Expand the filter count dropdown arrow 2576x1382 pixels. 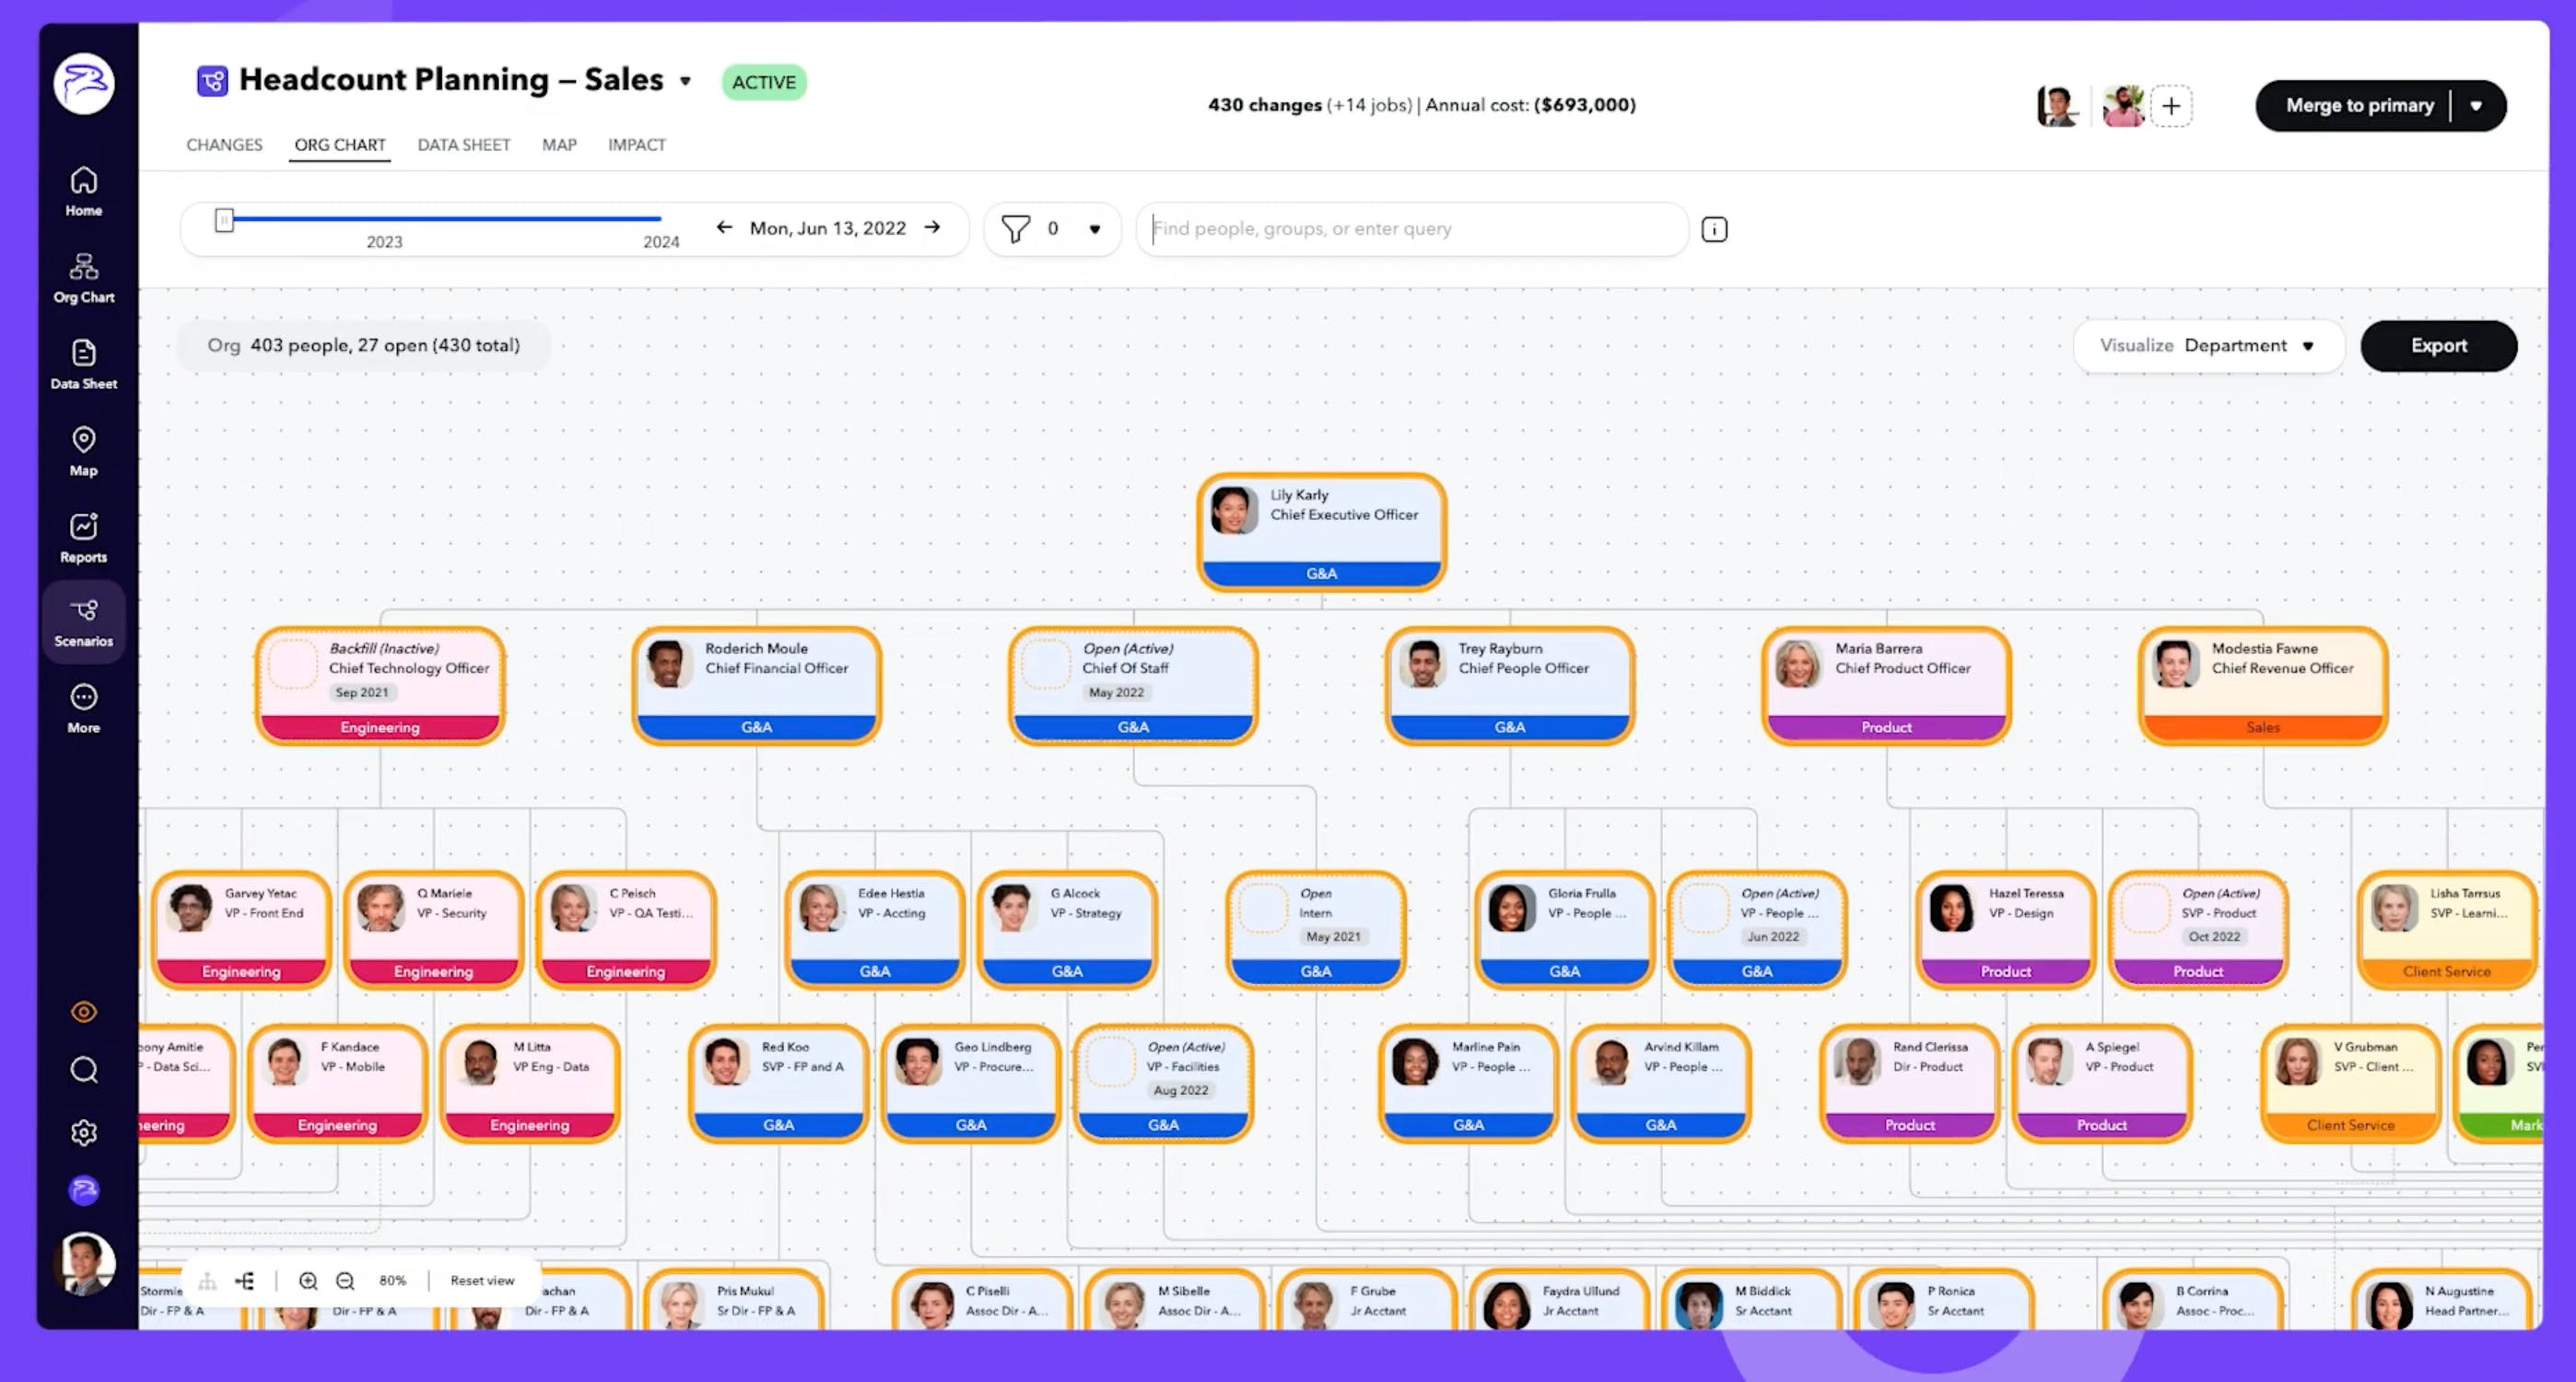[1095, 229]
